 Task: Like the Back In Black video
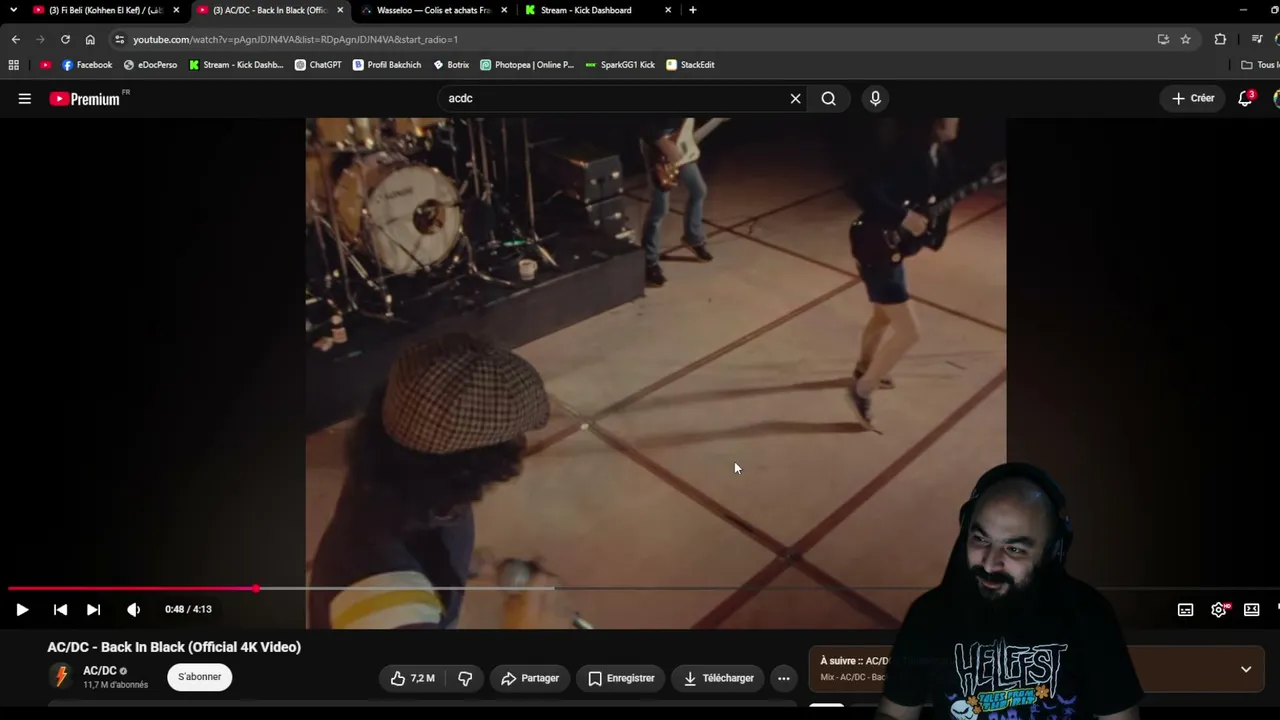(412, 678)
